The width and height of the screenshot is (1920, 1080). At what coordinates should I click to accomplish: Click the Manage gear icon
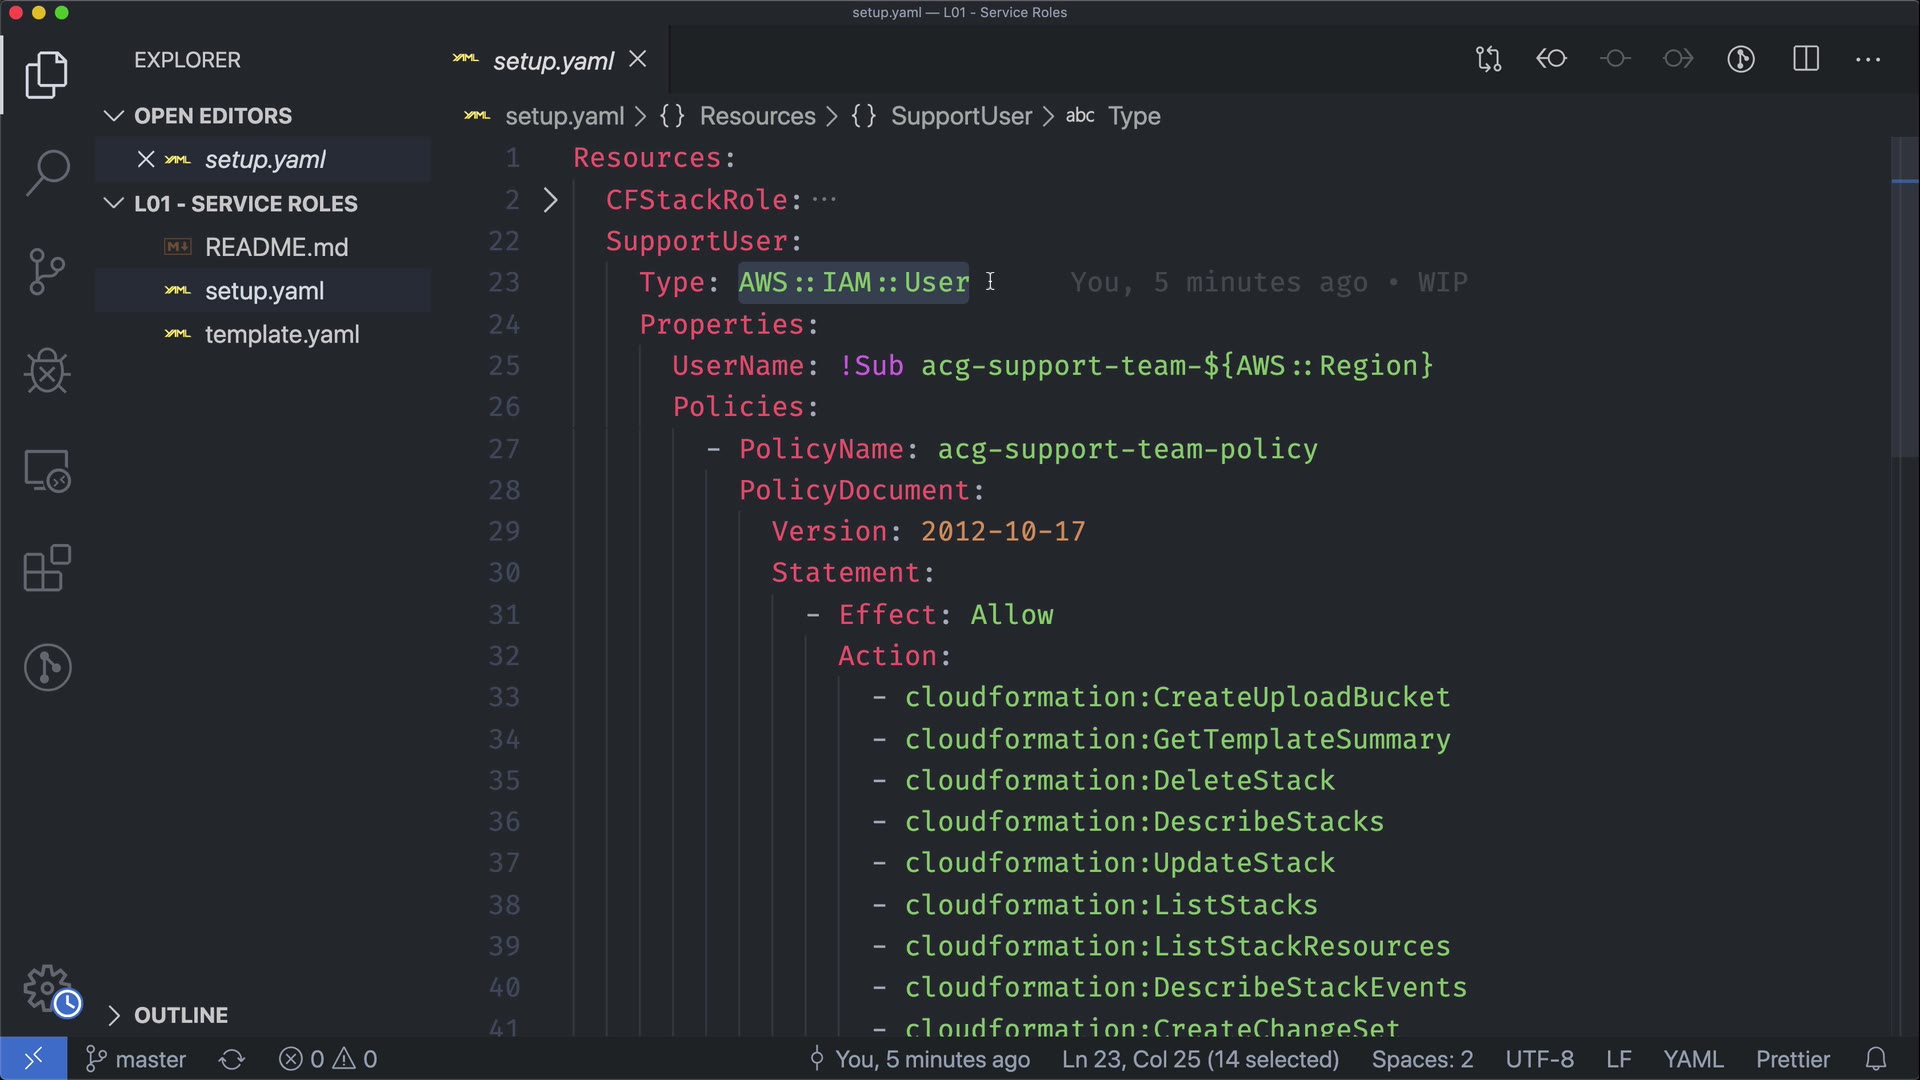[x=47, y=988]
